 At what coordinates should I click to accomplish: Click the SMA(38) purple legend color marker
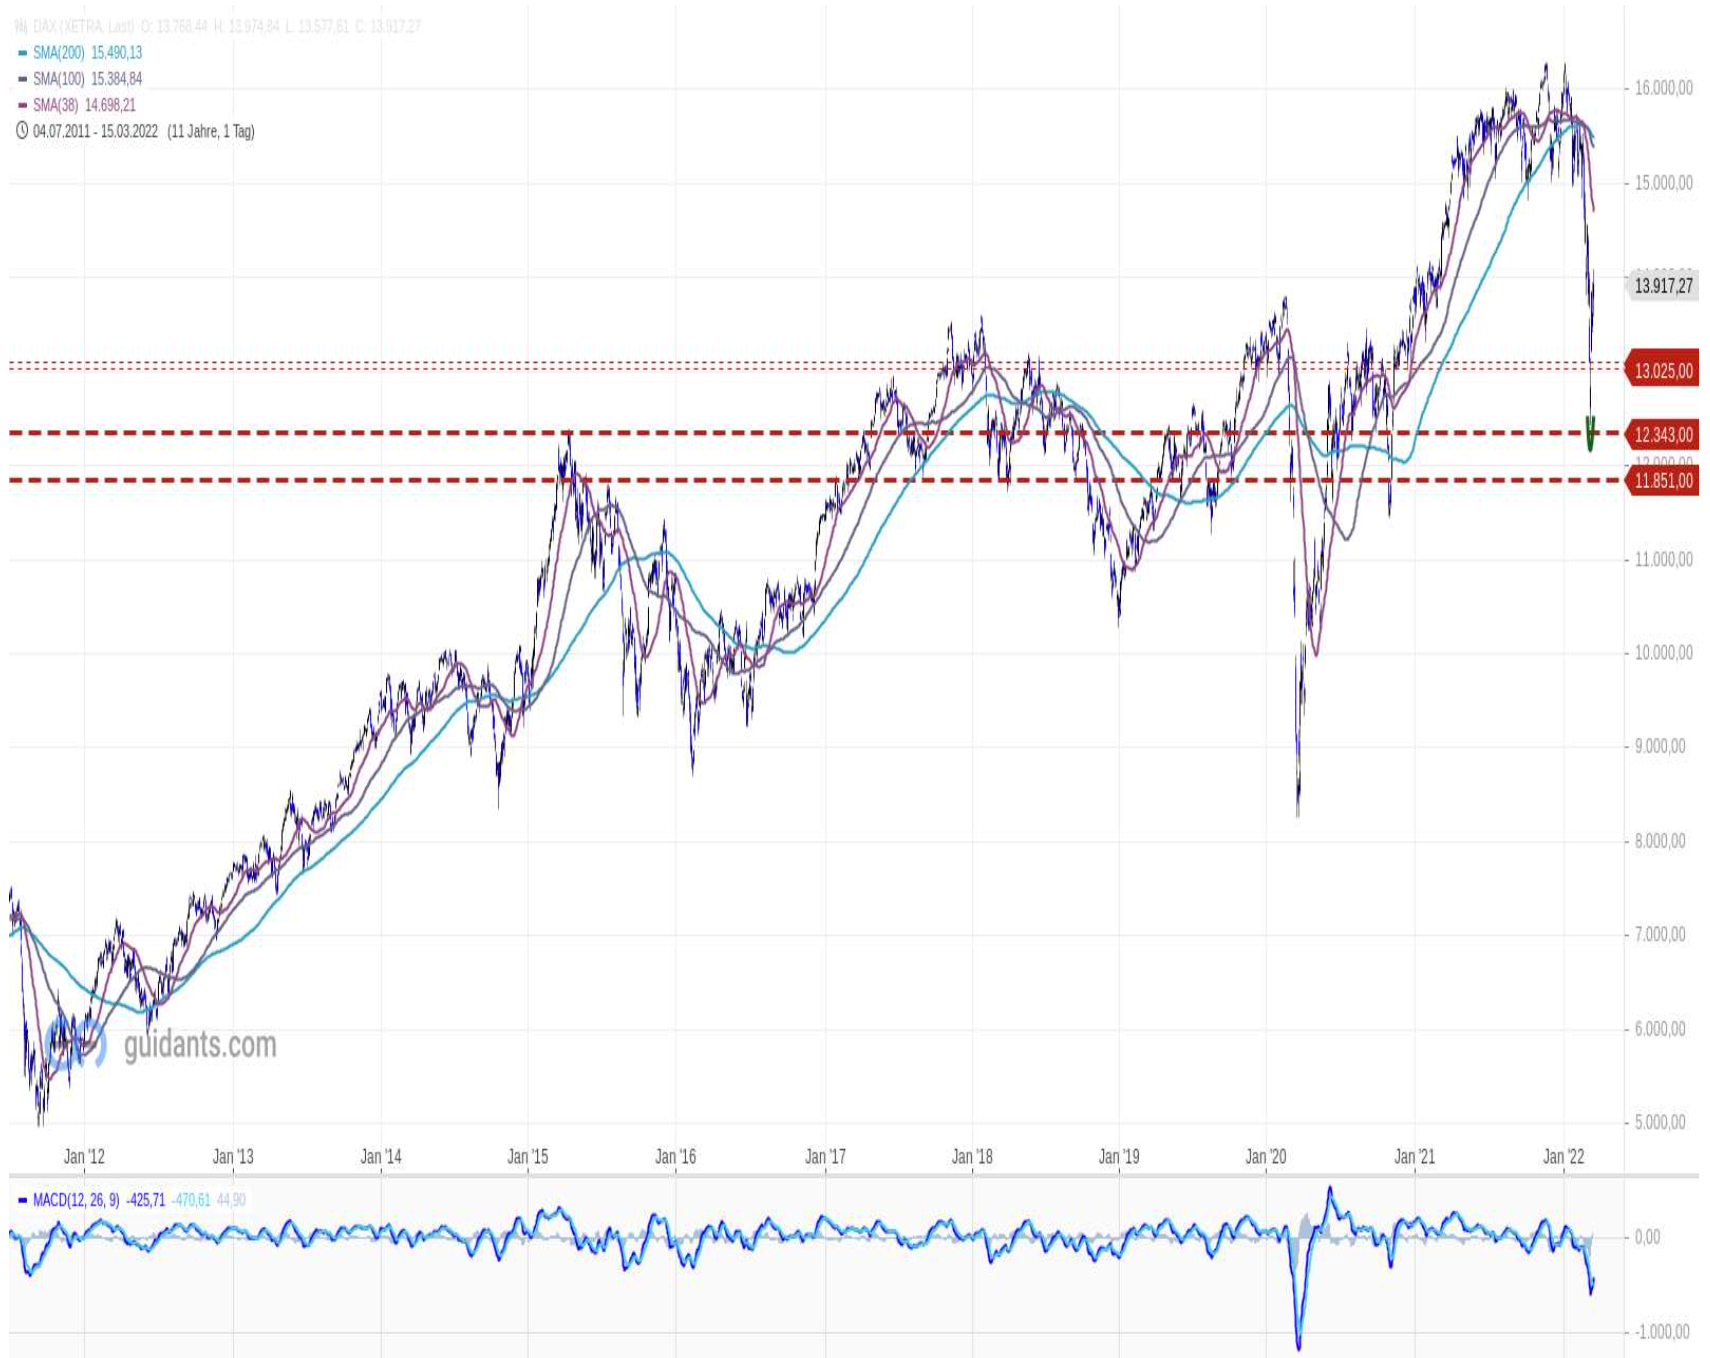point(23,105)
